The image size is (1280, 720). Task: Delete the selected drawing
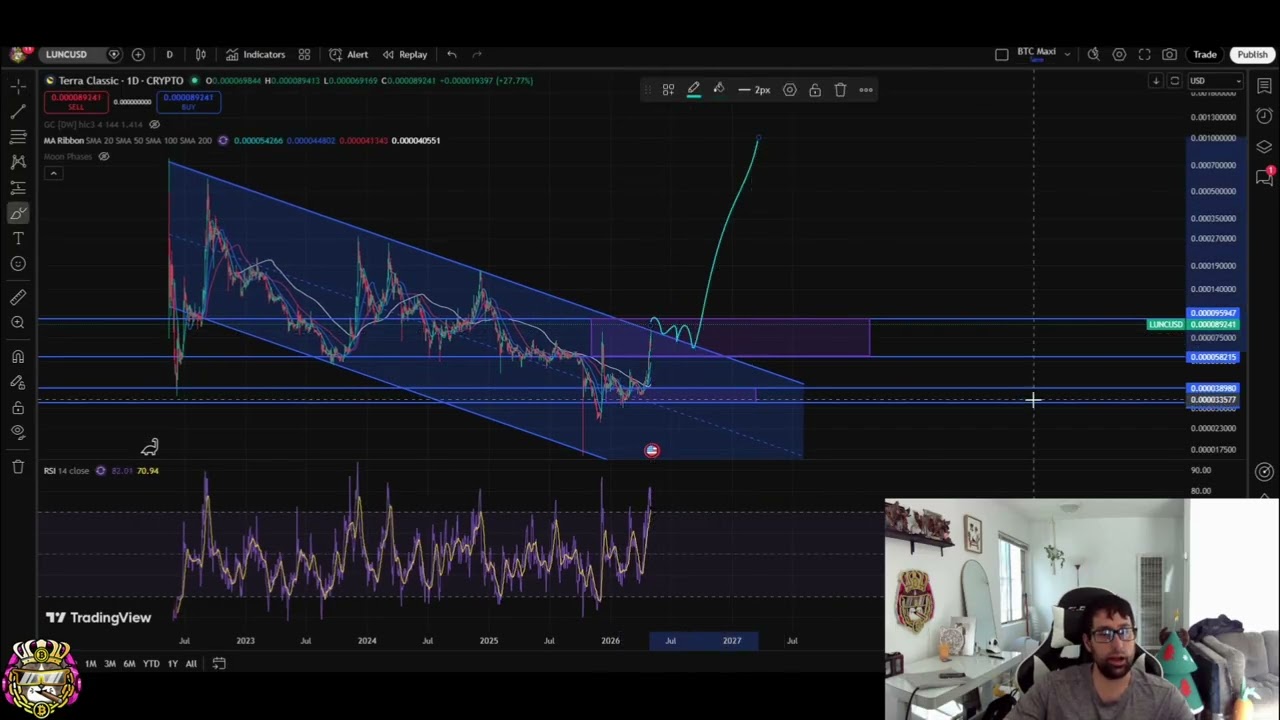(840, 90)
